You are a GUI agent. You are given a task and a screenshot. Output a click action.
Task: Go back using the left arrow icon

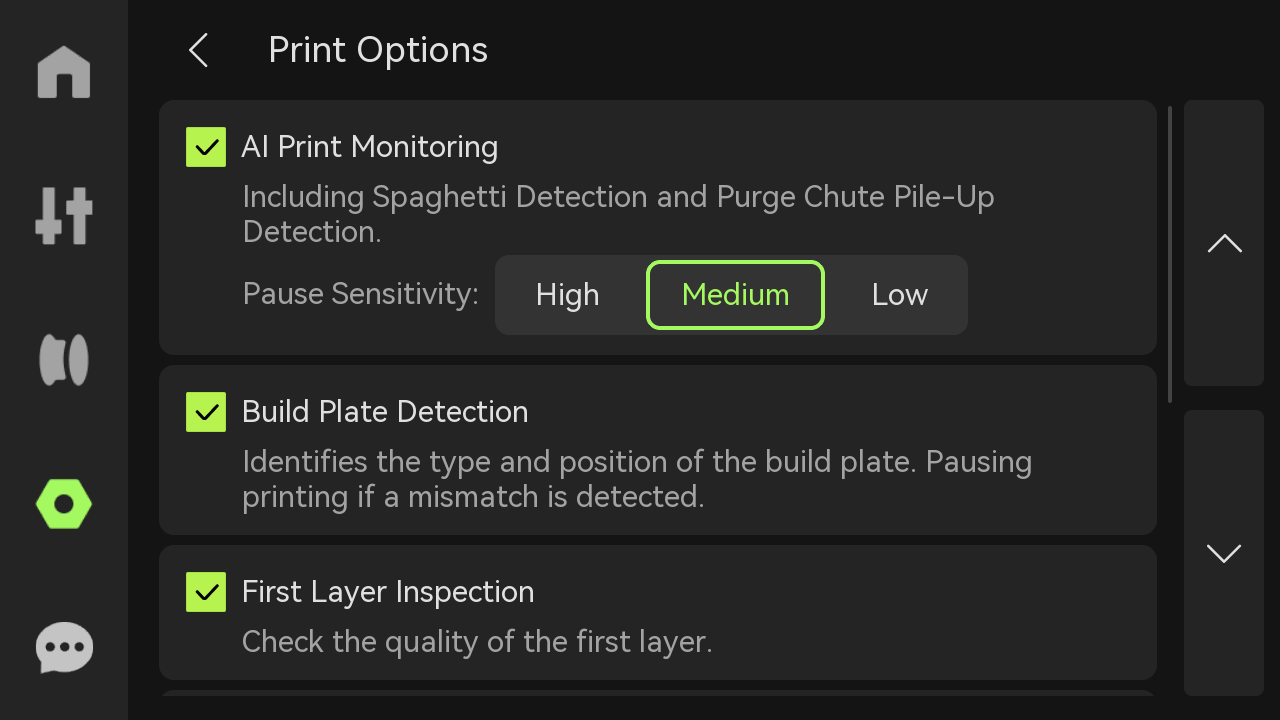pyautogui.click(x=198, y=50)
